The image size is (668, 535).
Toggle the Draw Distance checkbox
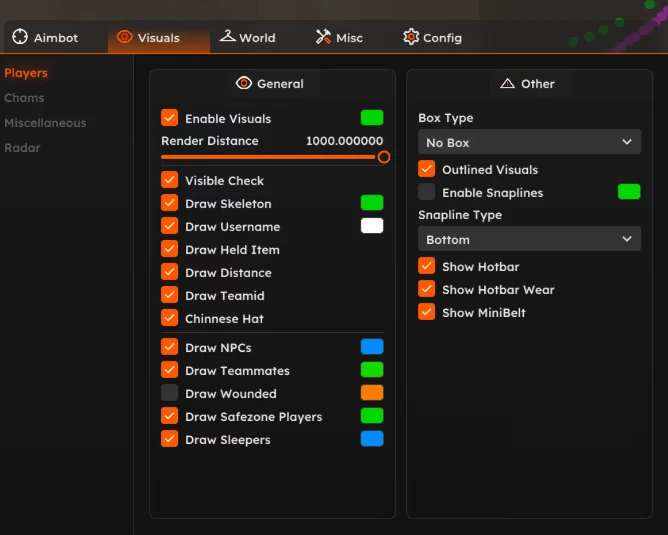click(170, 272)
